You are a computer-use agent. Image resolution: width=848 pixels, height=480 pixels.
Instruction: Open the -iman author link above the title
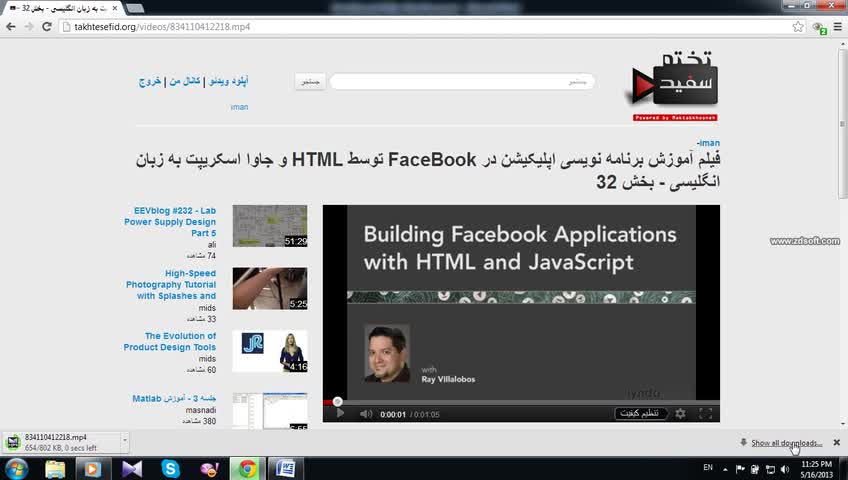point(708,143)
